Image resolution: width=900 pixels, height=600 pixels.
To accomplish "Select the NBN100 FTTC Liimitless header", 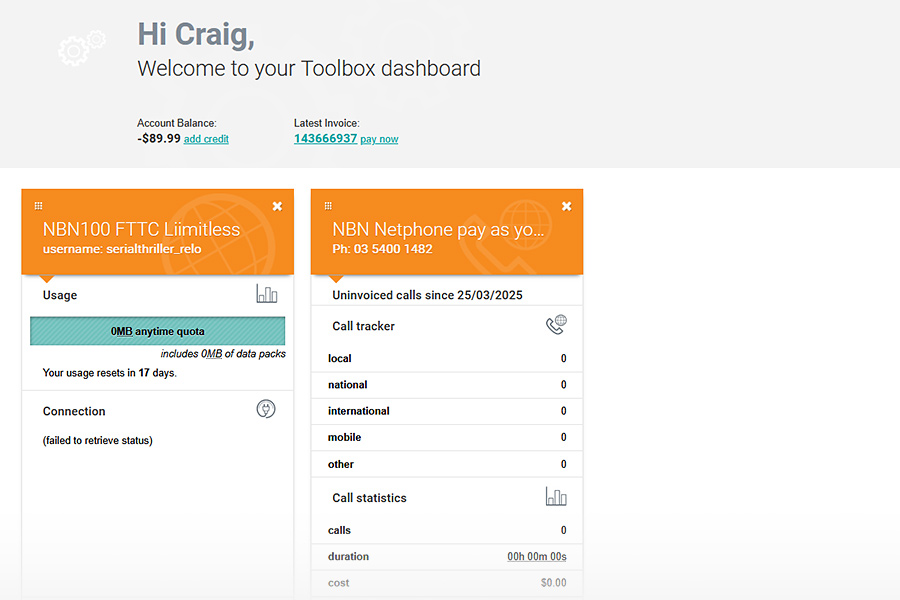I will pos(141,229).
